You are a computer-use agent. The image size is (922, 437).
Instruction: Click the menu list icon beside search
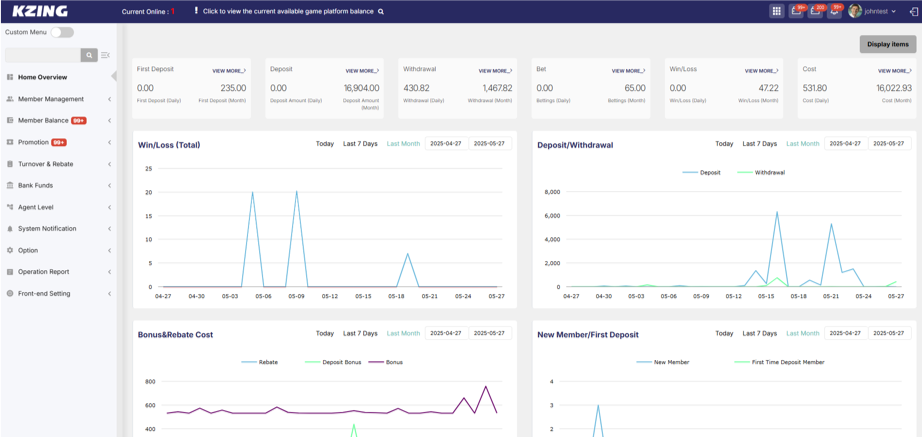point(105,56)
